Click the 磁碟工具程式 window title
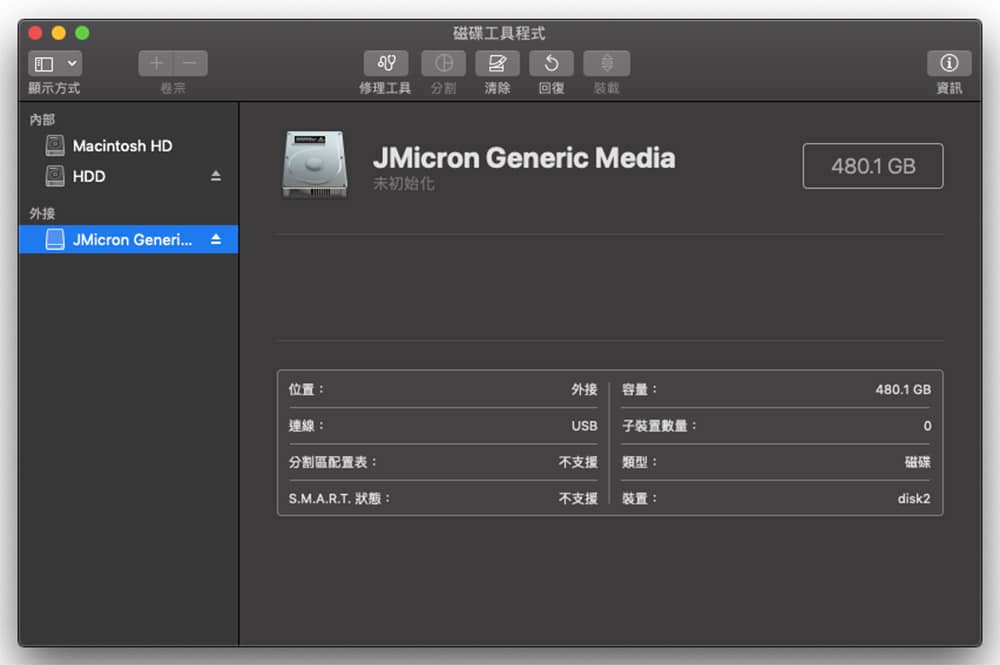 pos(499,33)
